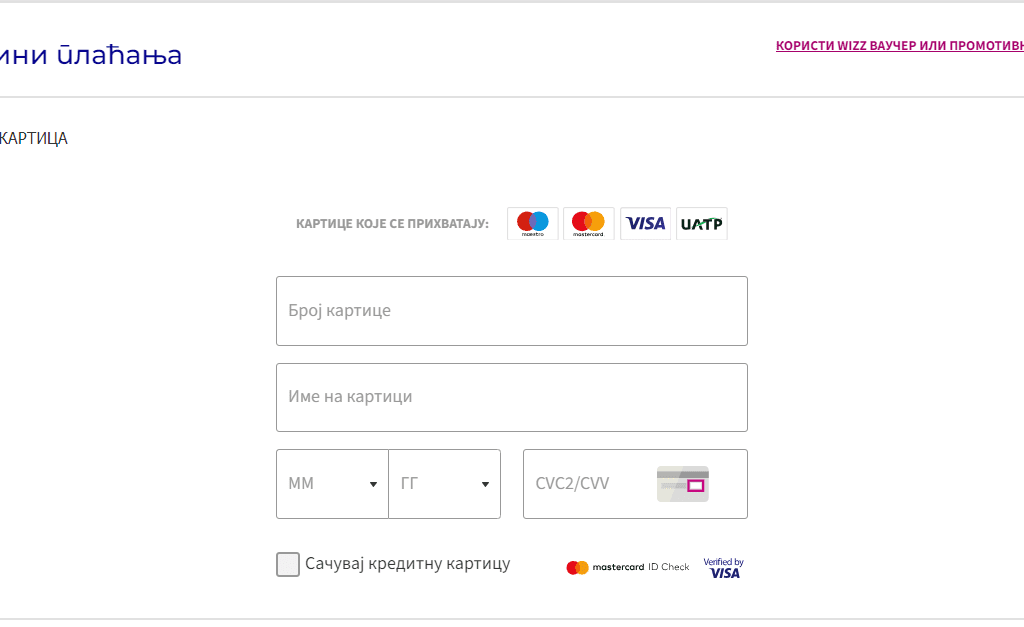The height and width of the screenshot is (627, 1024).
Task: Click the VISA accepted card logo
Action: point(645,224)
